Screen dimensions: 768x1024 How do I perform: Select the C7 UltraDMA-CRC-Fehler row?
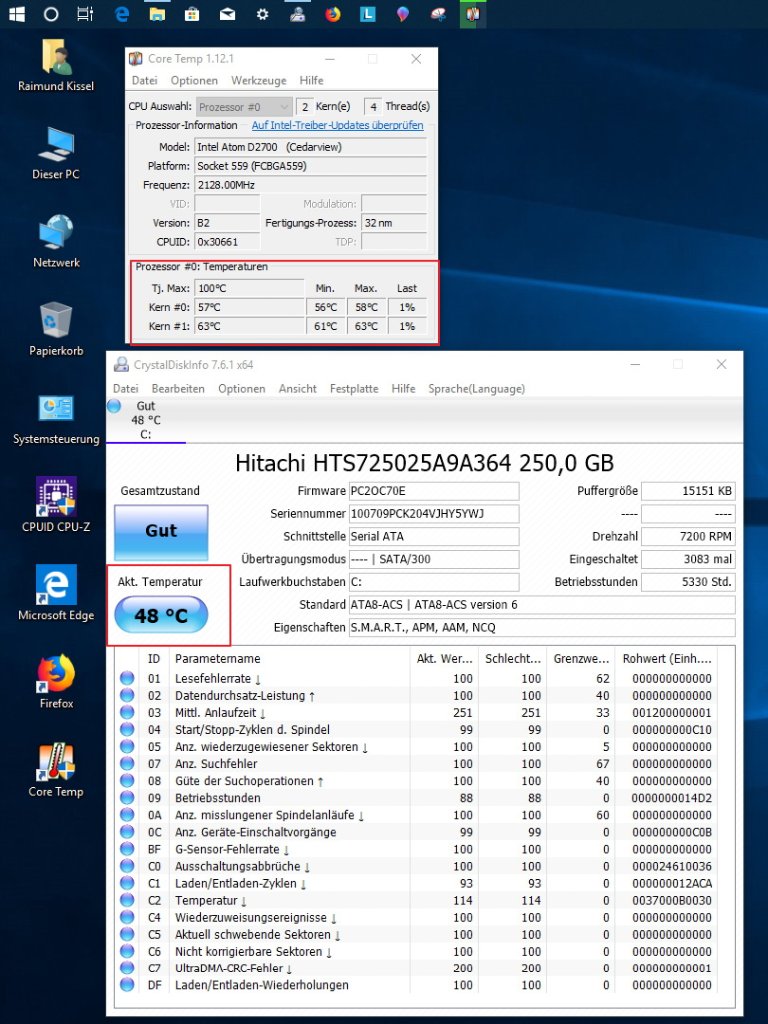(x=418, y=968)
